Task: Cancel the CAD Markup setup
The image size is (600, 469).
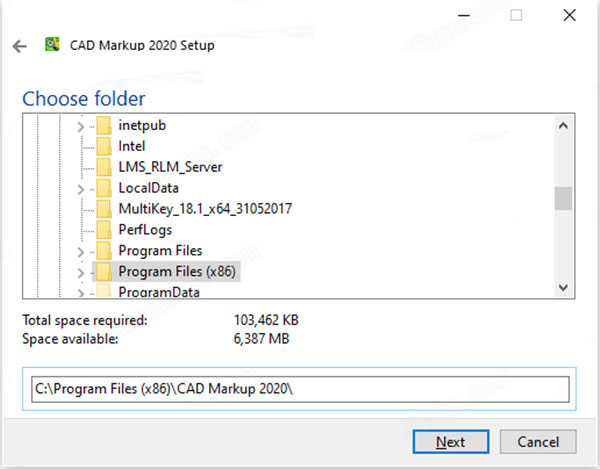Action: pyautogui.click(x=538, y=442)
